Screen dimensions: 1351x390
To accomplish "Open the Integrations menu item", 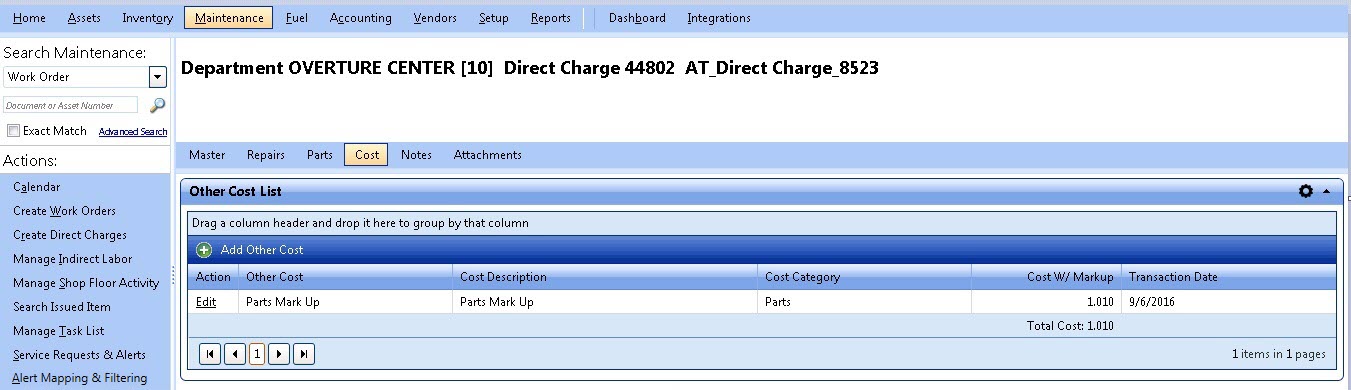I will (x=718, y=18).
